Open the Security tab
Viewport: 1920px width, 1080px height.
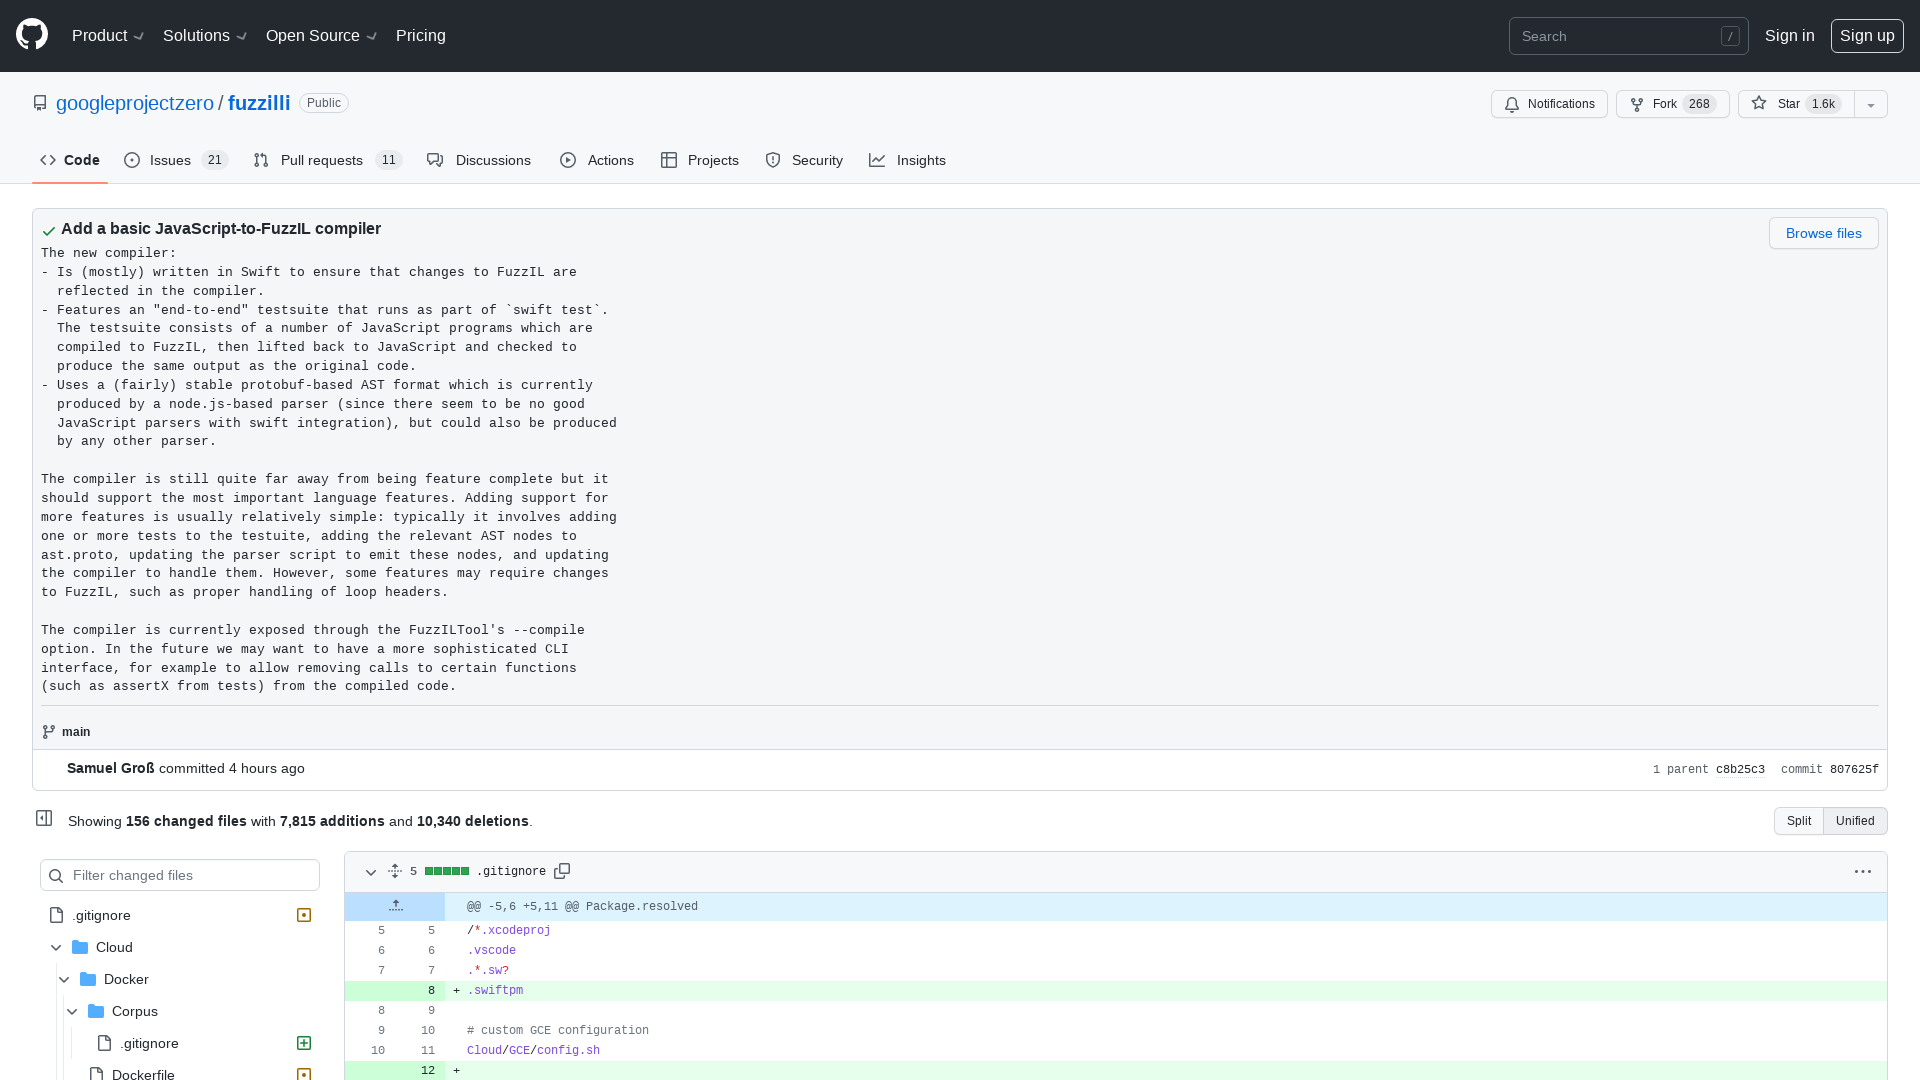804,160
